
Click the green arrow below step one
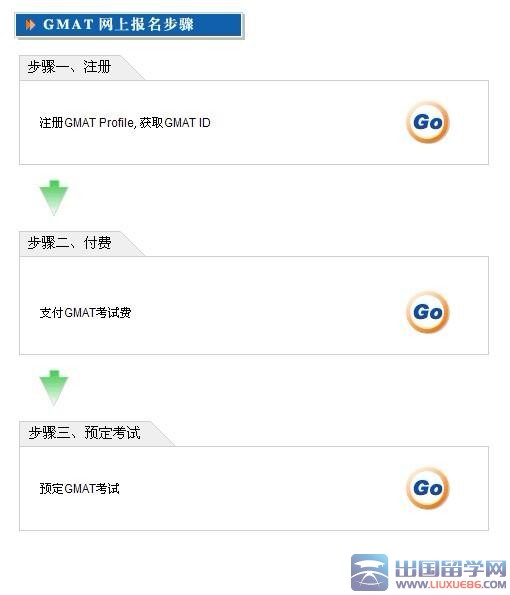pyautogui.click(x=54, y=198)
